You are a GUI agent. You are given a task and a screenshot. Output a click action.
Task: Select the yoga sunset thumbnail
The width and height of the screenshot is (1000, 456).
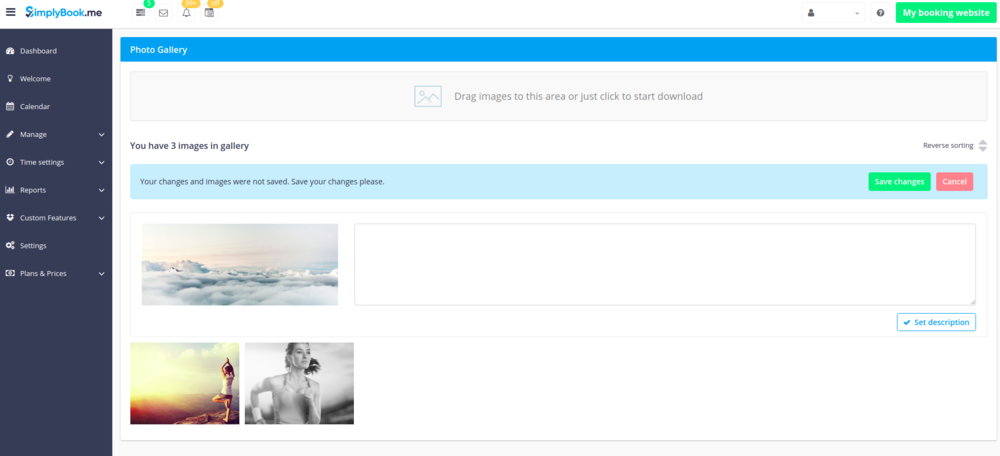pyautogui.click(x=184, y=383)
